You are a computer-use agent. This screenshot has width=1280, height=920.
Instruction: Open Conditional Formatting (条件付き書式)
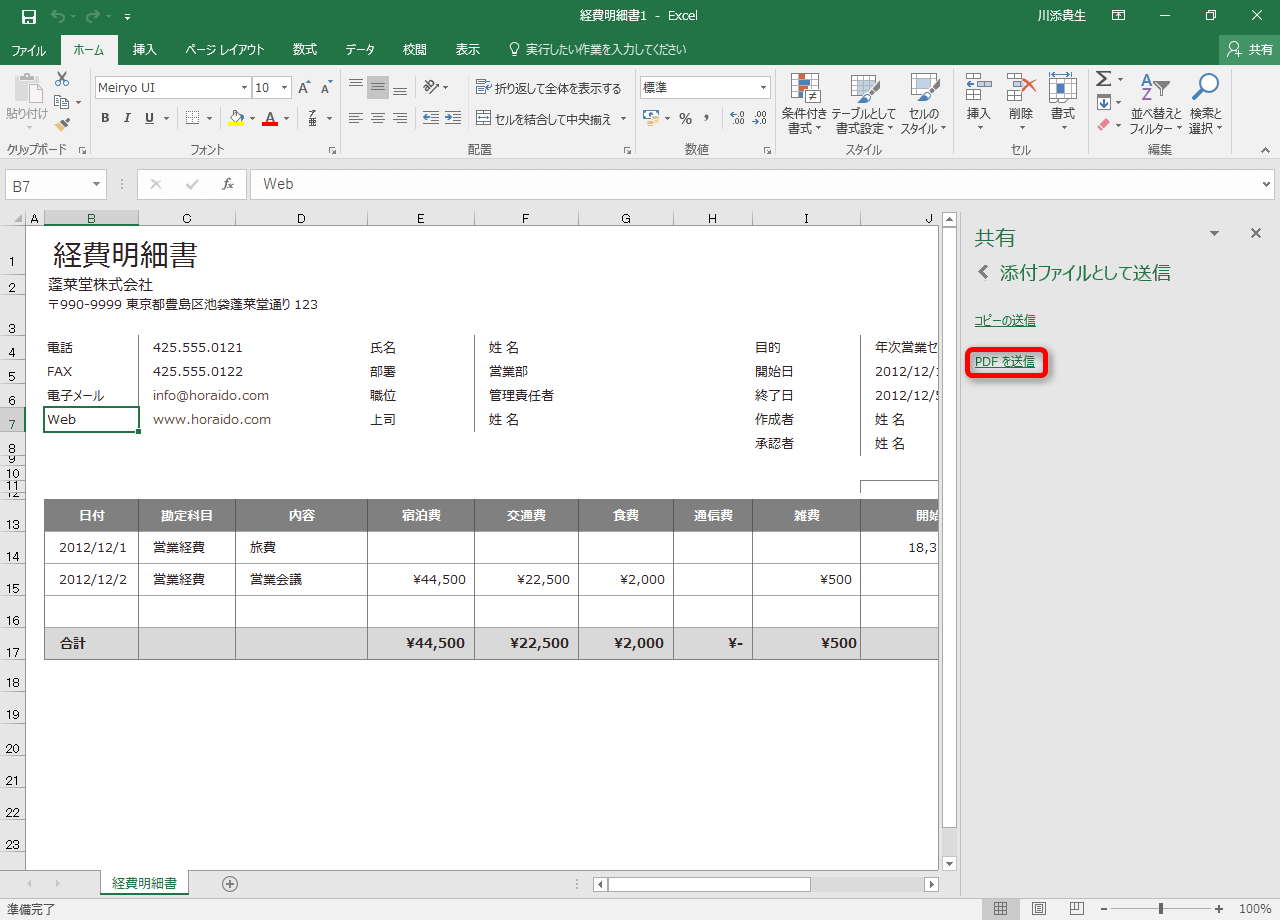tap(805, 104)
